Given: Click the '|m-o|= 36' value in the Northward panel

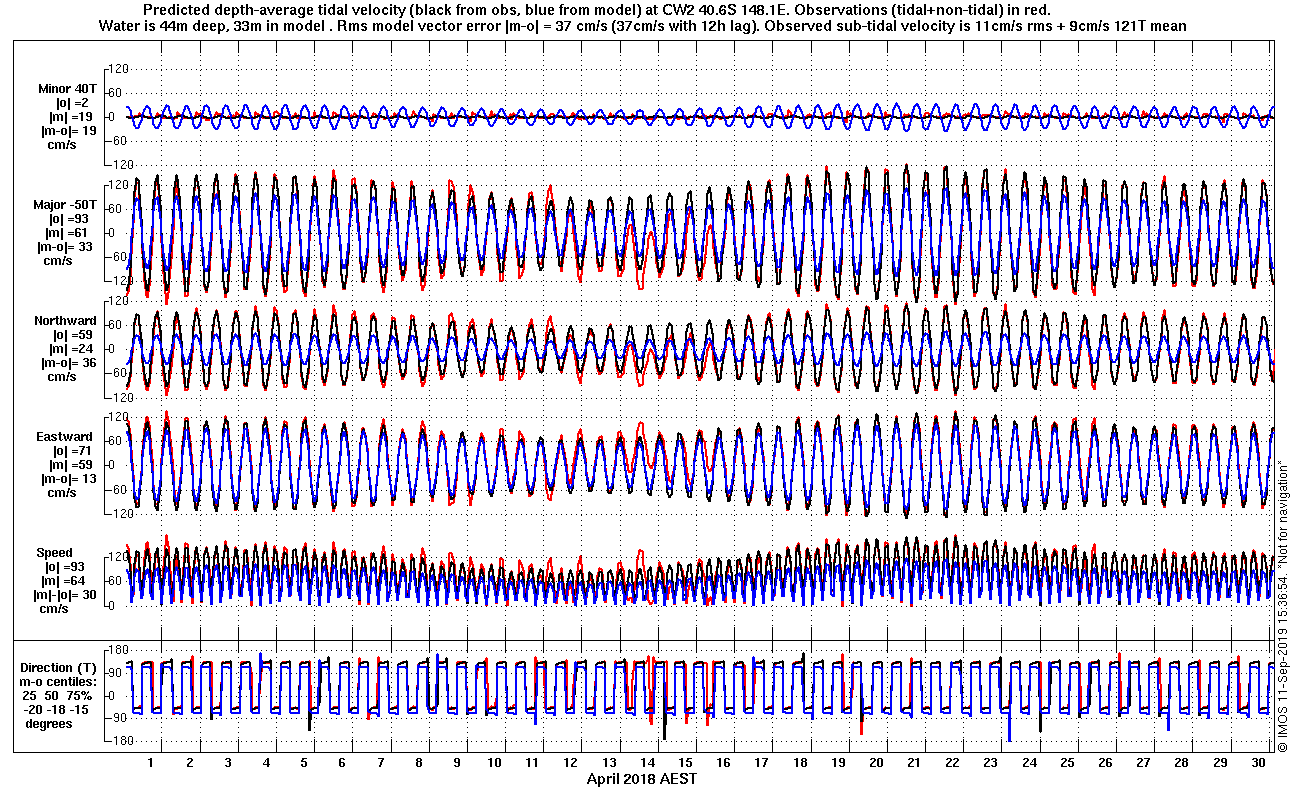Looking at the screenshot, I should [68, 363].
